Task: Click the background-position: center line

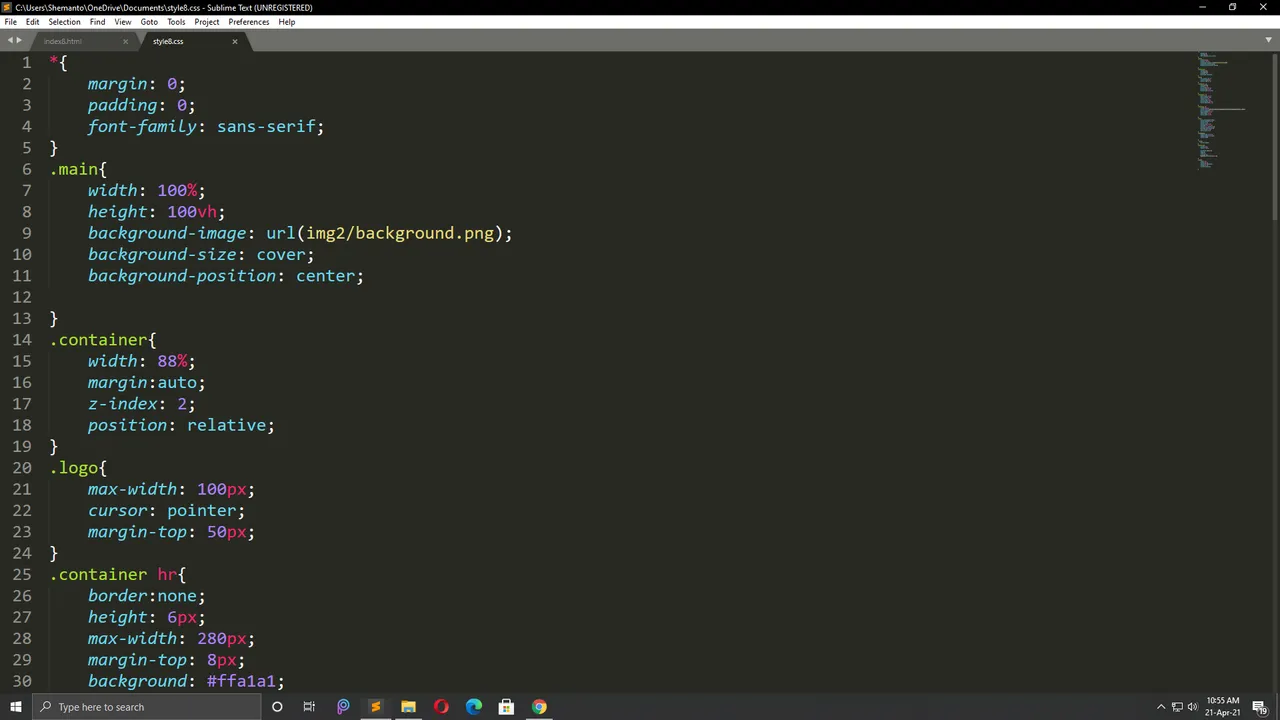Action: coord(226,276)
